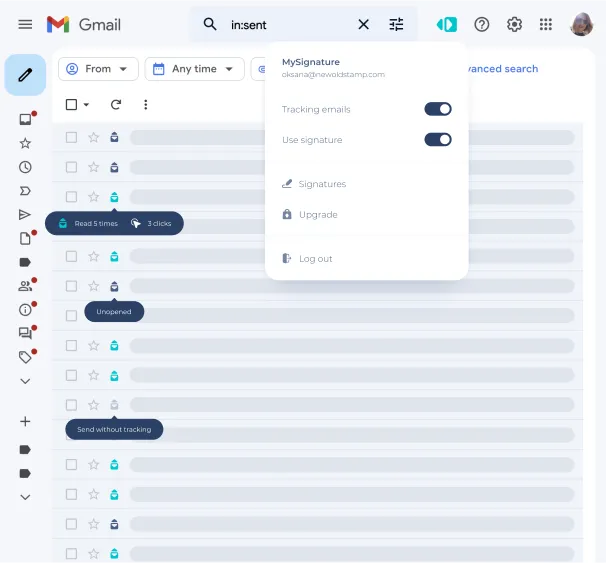Open the Important marker icon in sidebar
This screenshot has height=563, width=606.
tap(25, 191)
